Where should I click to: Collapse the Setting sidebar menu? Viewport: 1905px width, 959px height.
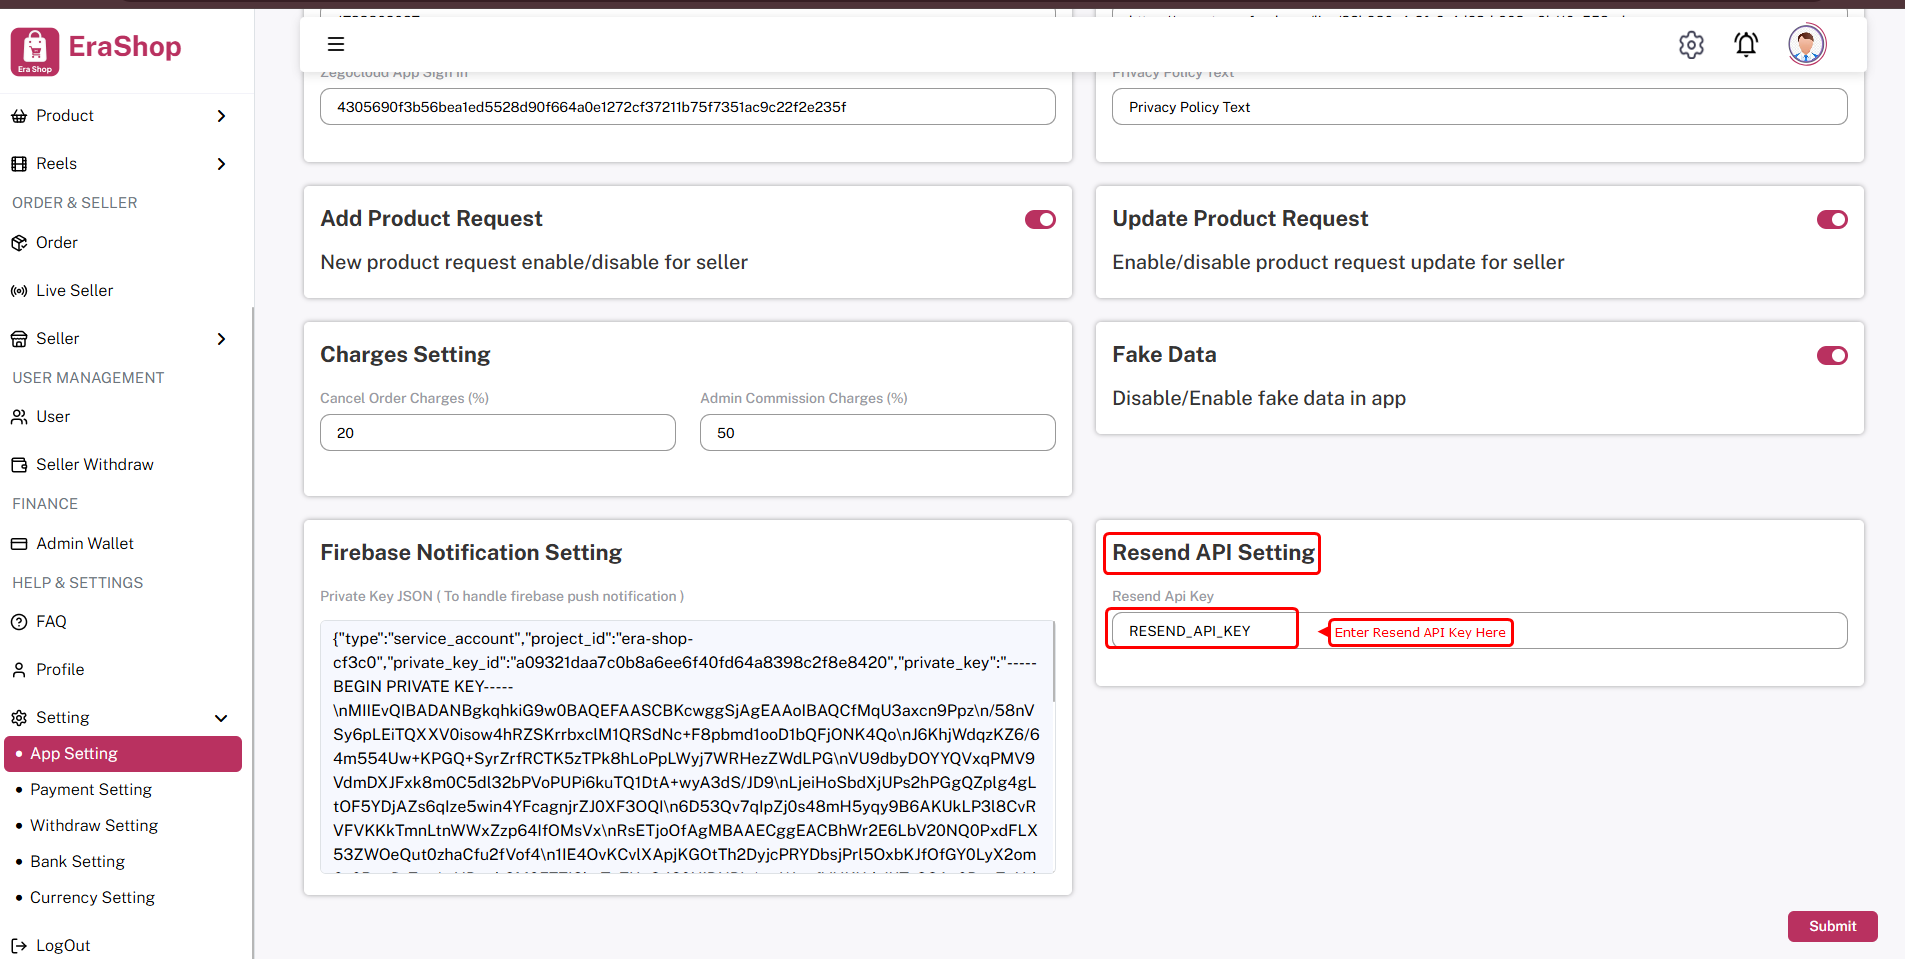221,718
